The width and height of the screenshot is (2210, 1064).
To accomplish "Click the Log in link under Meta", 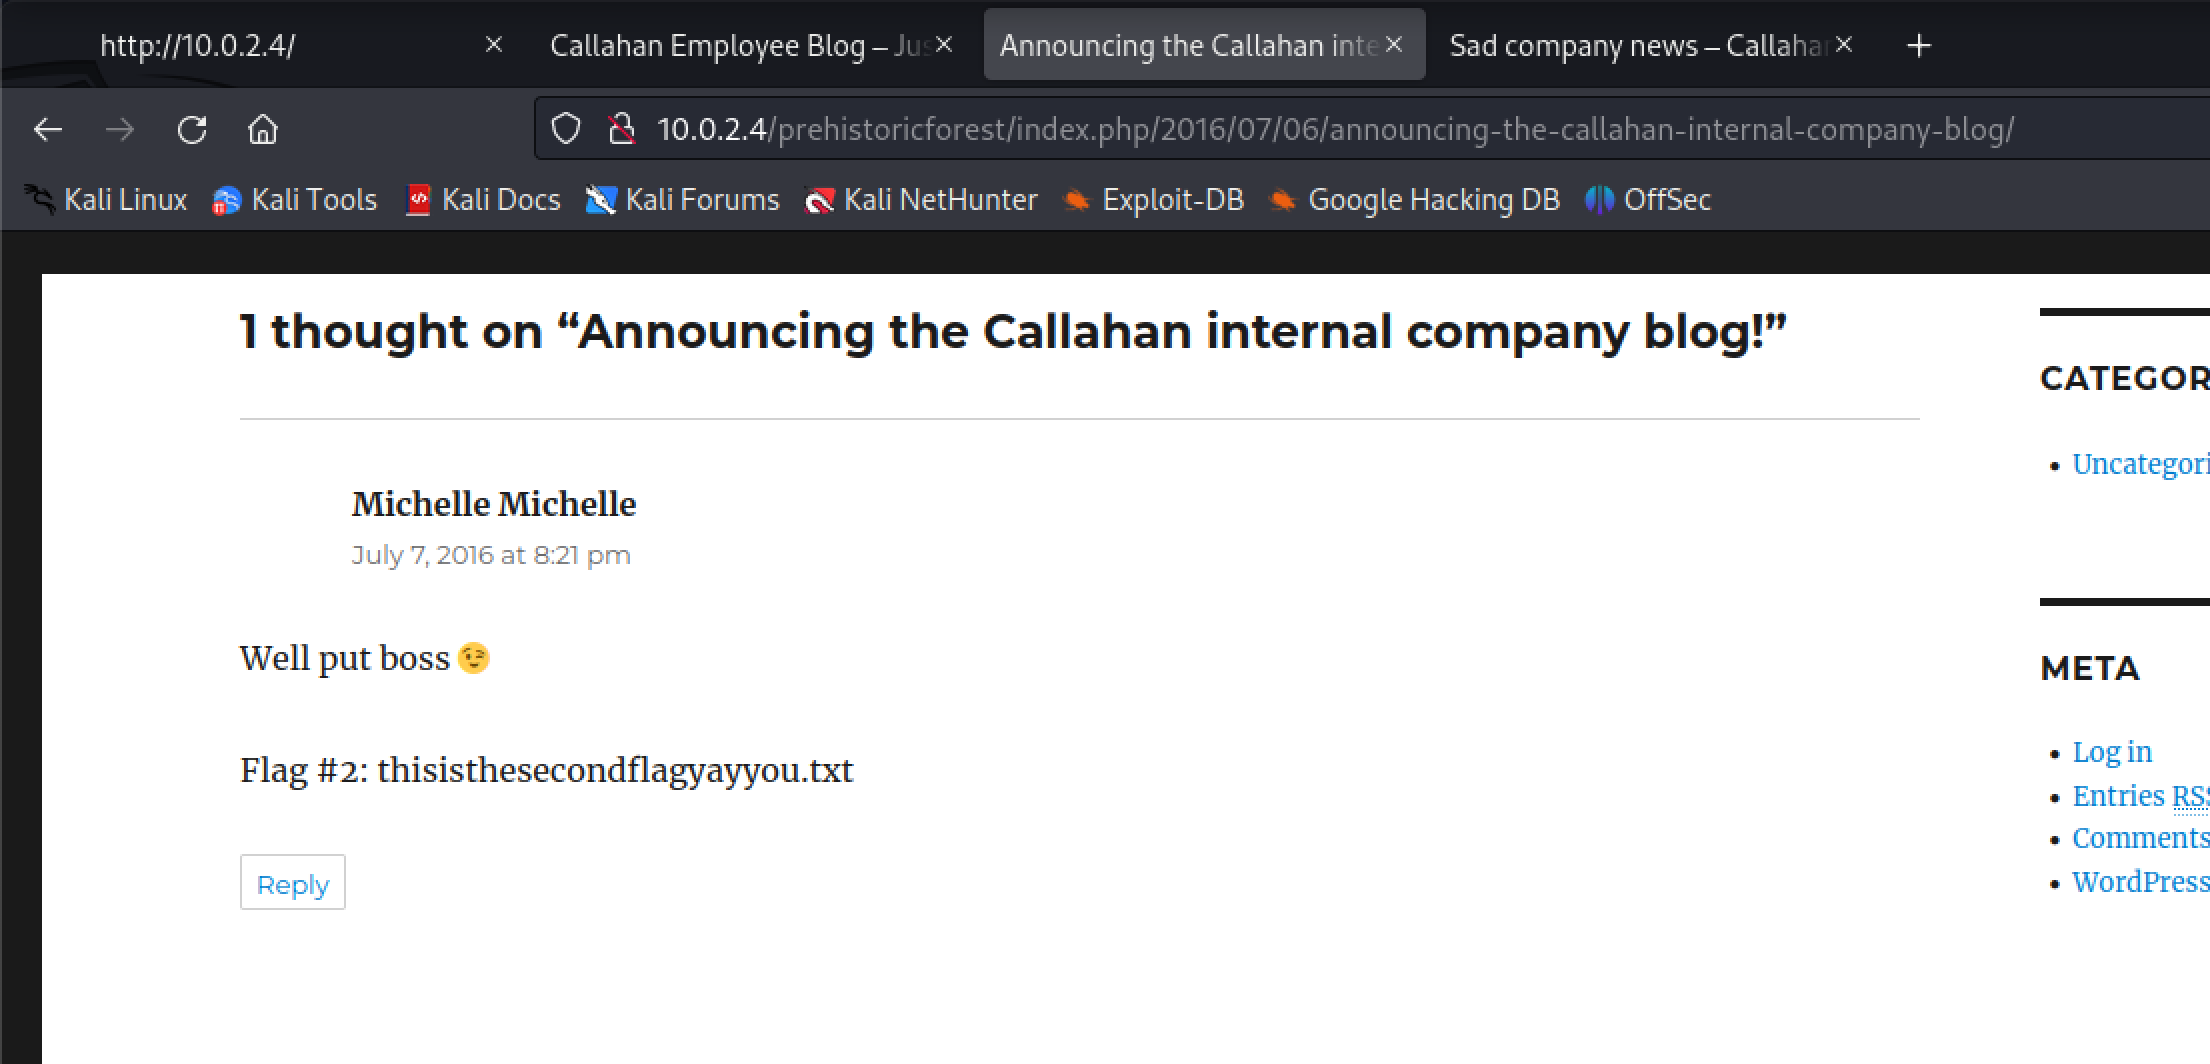I will click(x=2111, y=752).
